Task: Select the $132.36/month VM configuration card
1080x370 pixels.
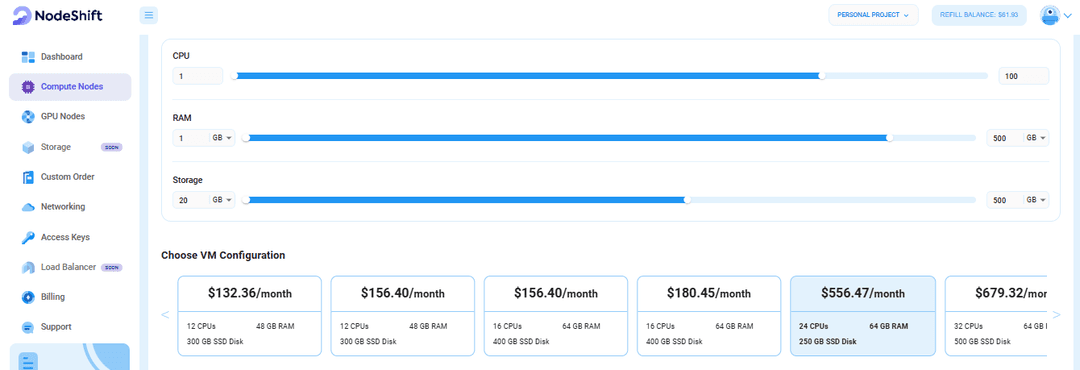Action: point(250,316)
